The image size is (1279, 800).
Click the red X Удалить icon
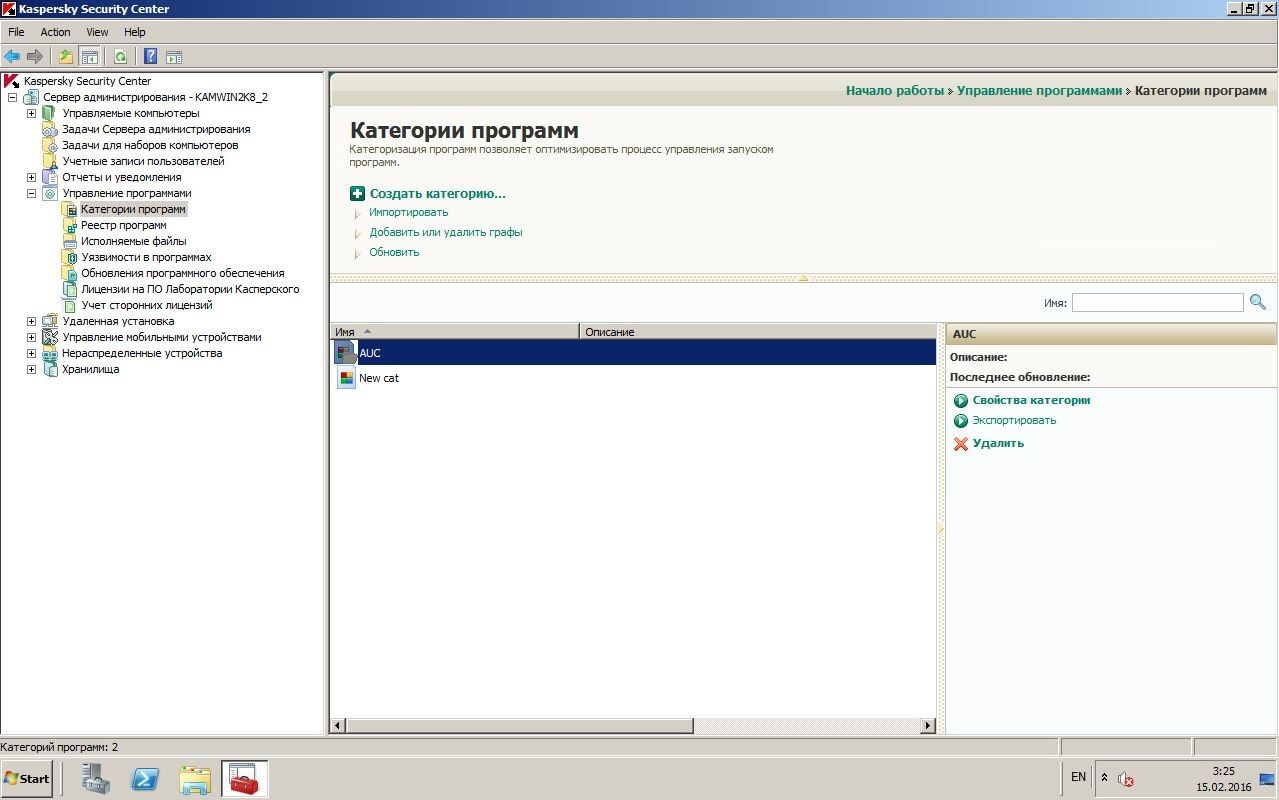(961, 444)
